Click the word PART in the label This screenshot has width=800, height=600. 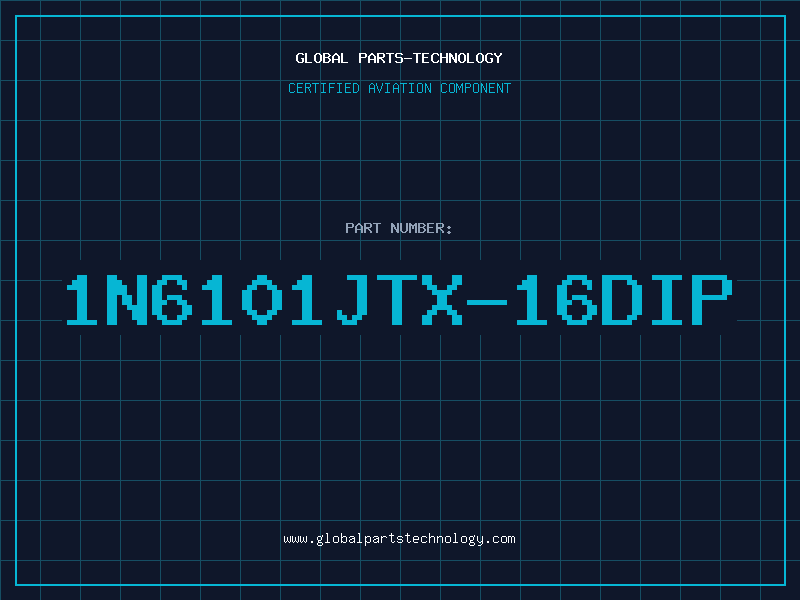363,228
